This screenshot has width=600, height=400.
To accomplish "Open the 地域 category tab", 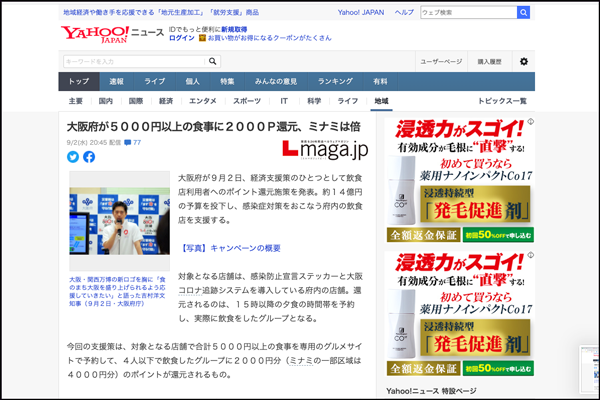I will coord(381,101).
